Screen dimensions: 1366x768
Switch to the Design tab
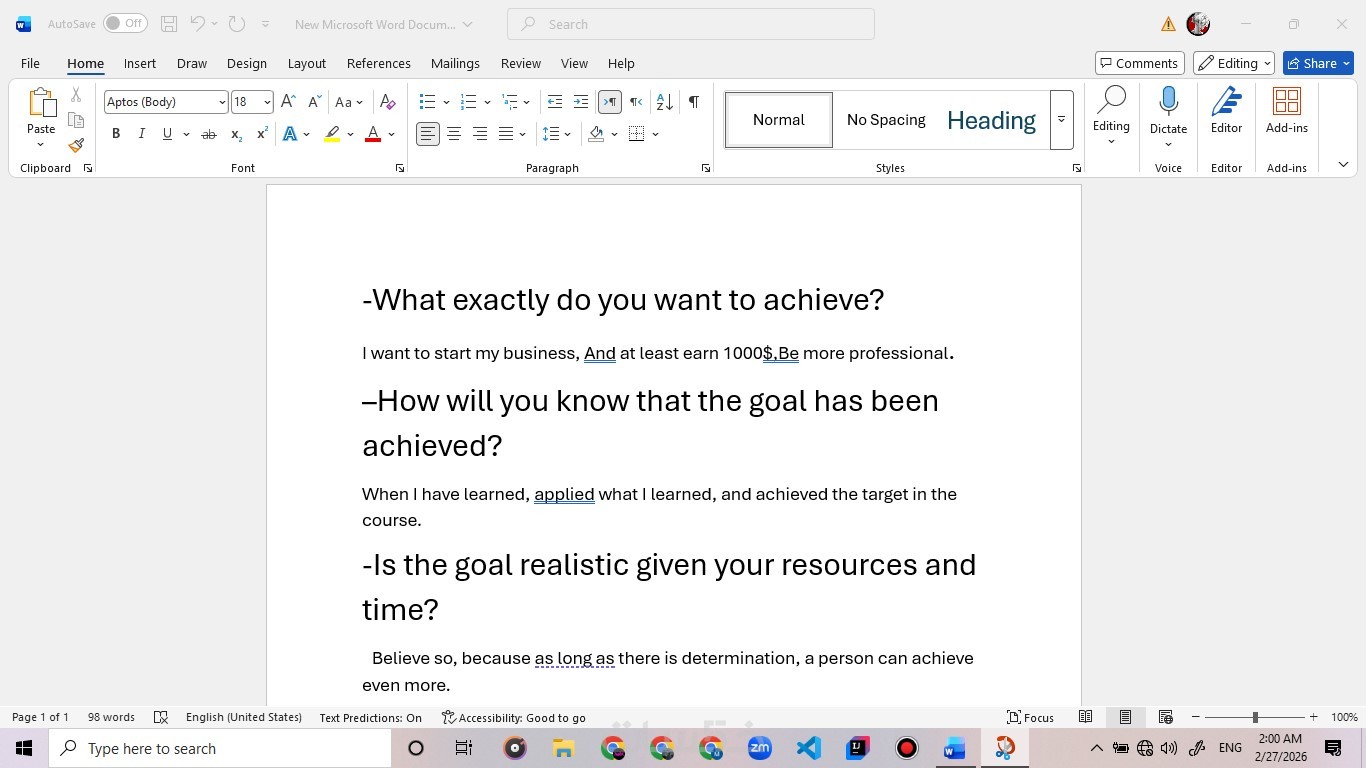pos(246,63)
